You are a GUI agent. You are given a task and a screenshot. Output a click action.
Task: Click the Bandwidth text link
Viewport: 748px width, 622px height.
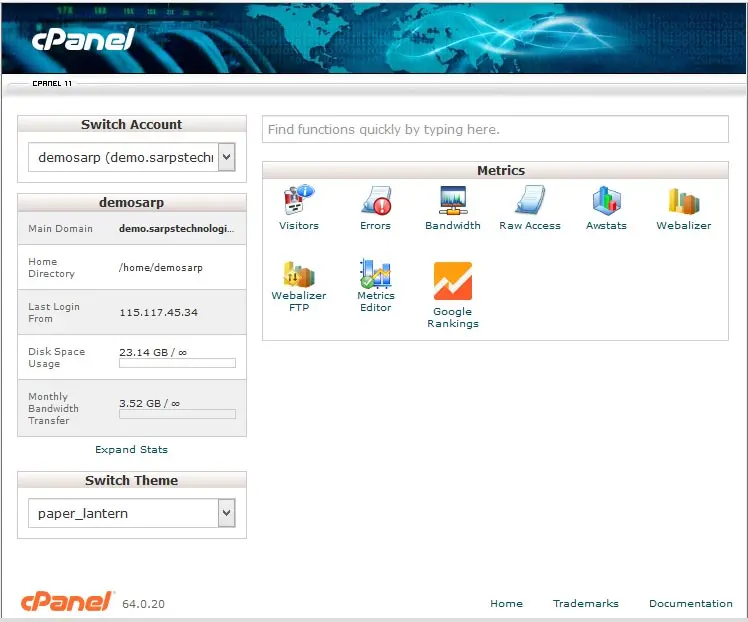(453, 226)
